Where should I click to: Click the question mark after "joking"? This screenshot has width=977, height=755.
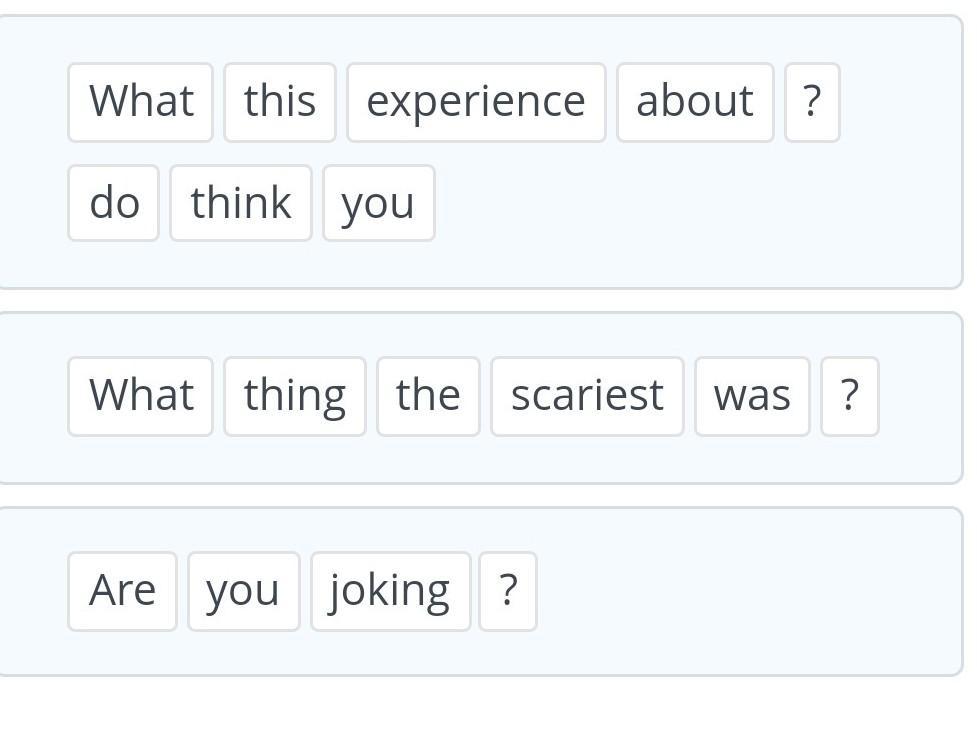click(508, 591)
